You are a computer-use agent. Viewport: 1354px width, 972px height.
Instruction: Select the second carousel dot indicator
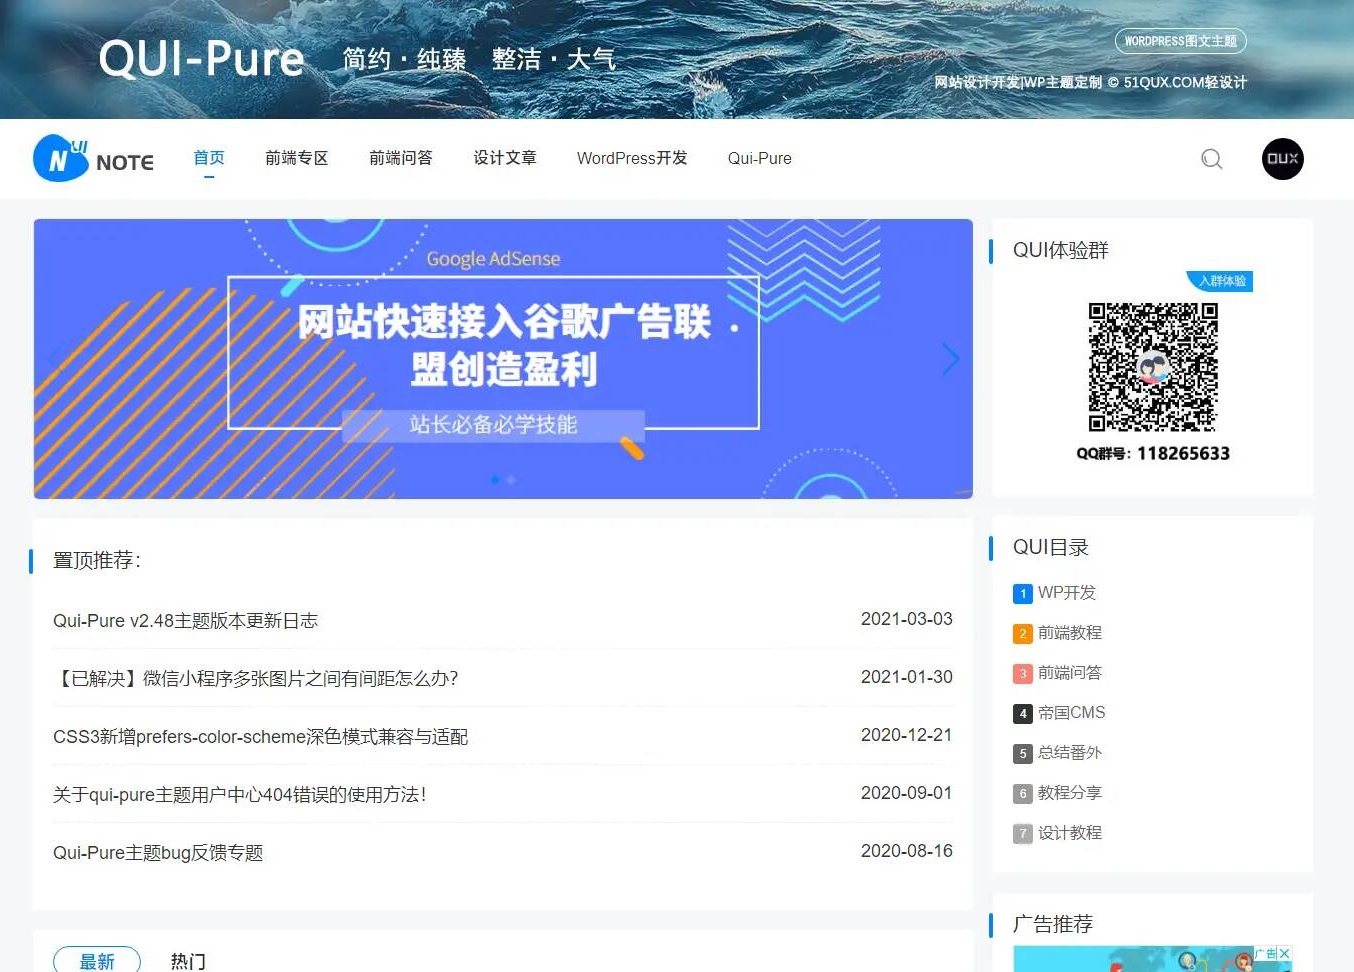click(511, 480)
